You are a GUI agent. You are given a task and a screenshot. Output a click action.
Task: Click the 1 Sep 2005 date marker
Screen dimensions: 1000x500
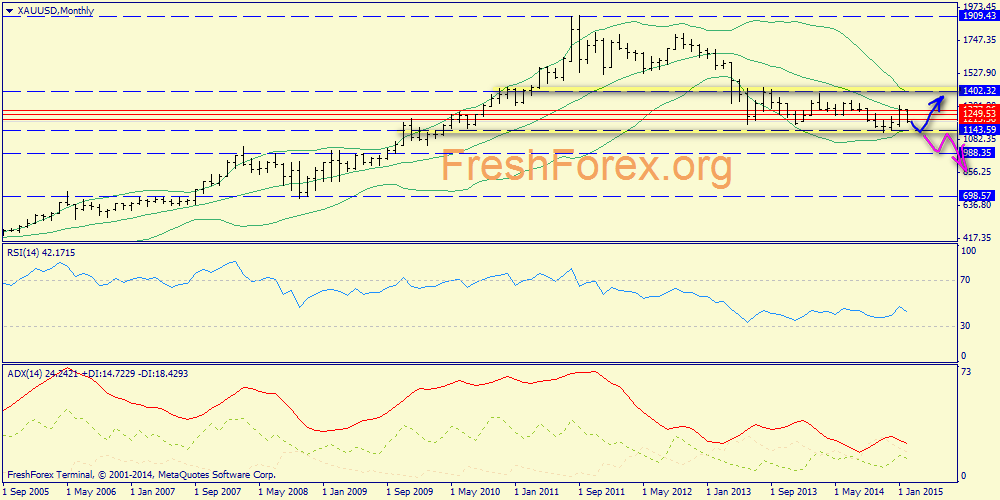(26, 491)
